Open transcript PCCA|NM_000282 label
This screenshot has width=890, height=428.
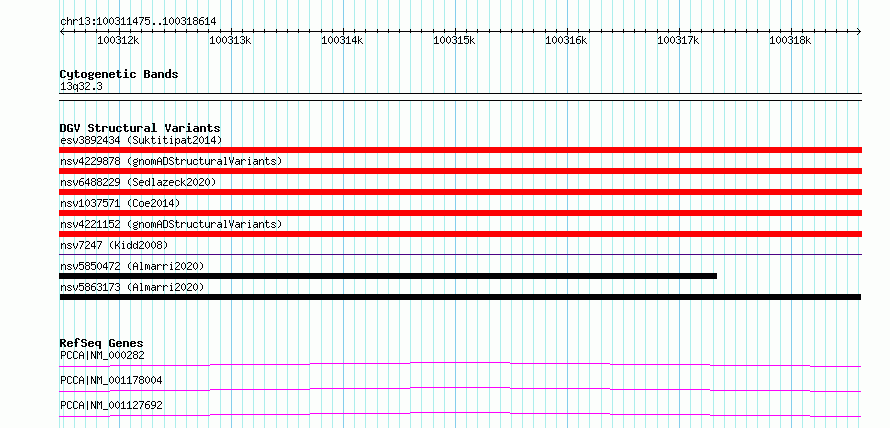[x=102, y=355]
